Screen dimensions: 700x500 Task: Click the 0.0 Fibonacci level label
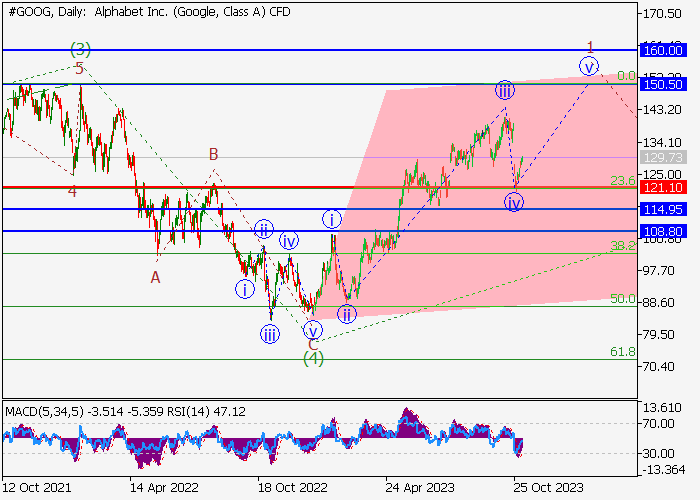tap(626, 76)
